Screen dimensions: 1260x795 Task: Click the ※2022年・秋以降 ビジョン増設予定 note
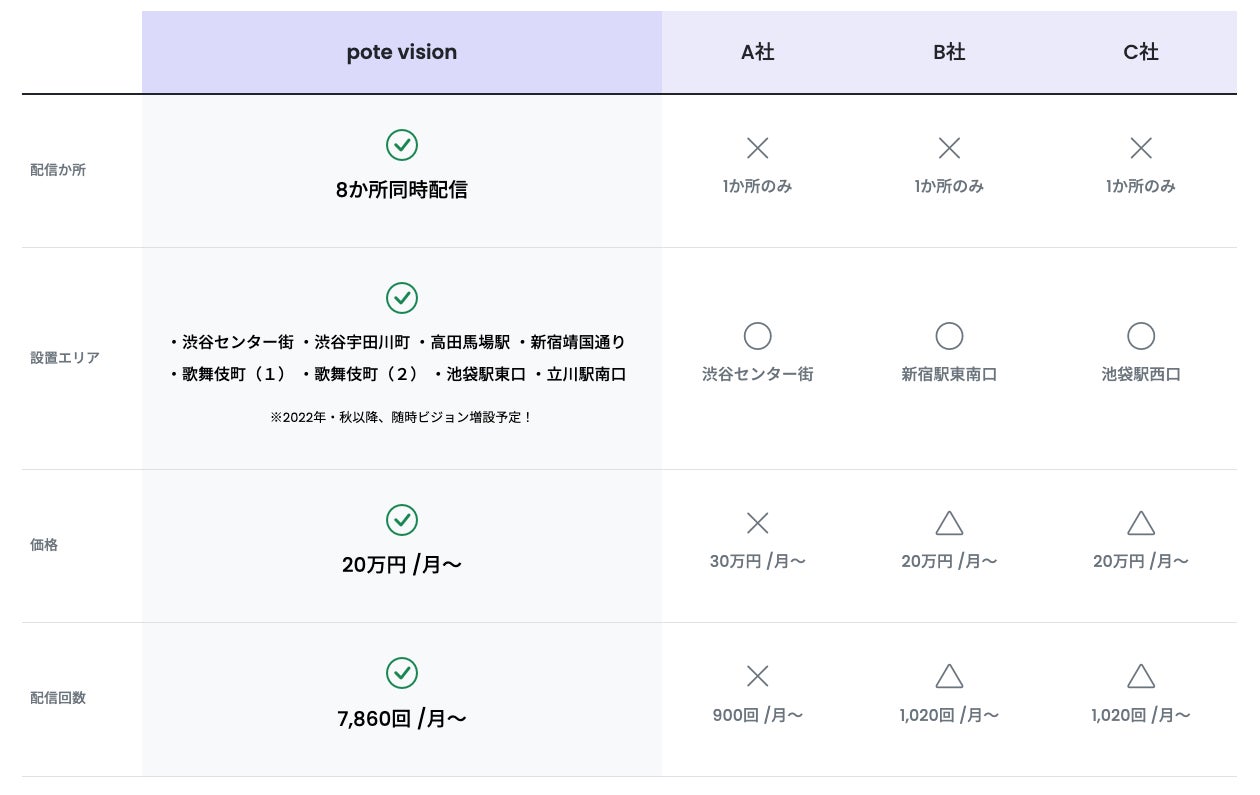(401, 418)
